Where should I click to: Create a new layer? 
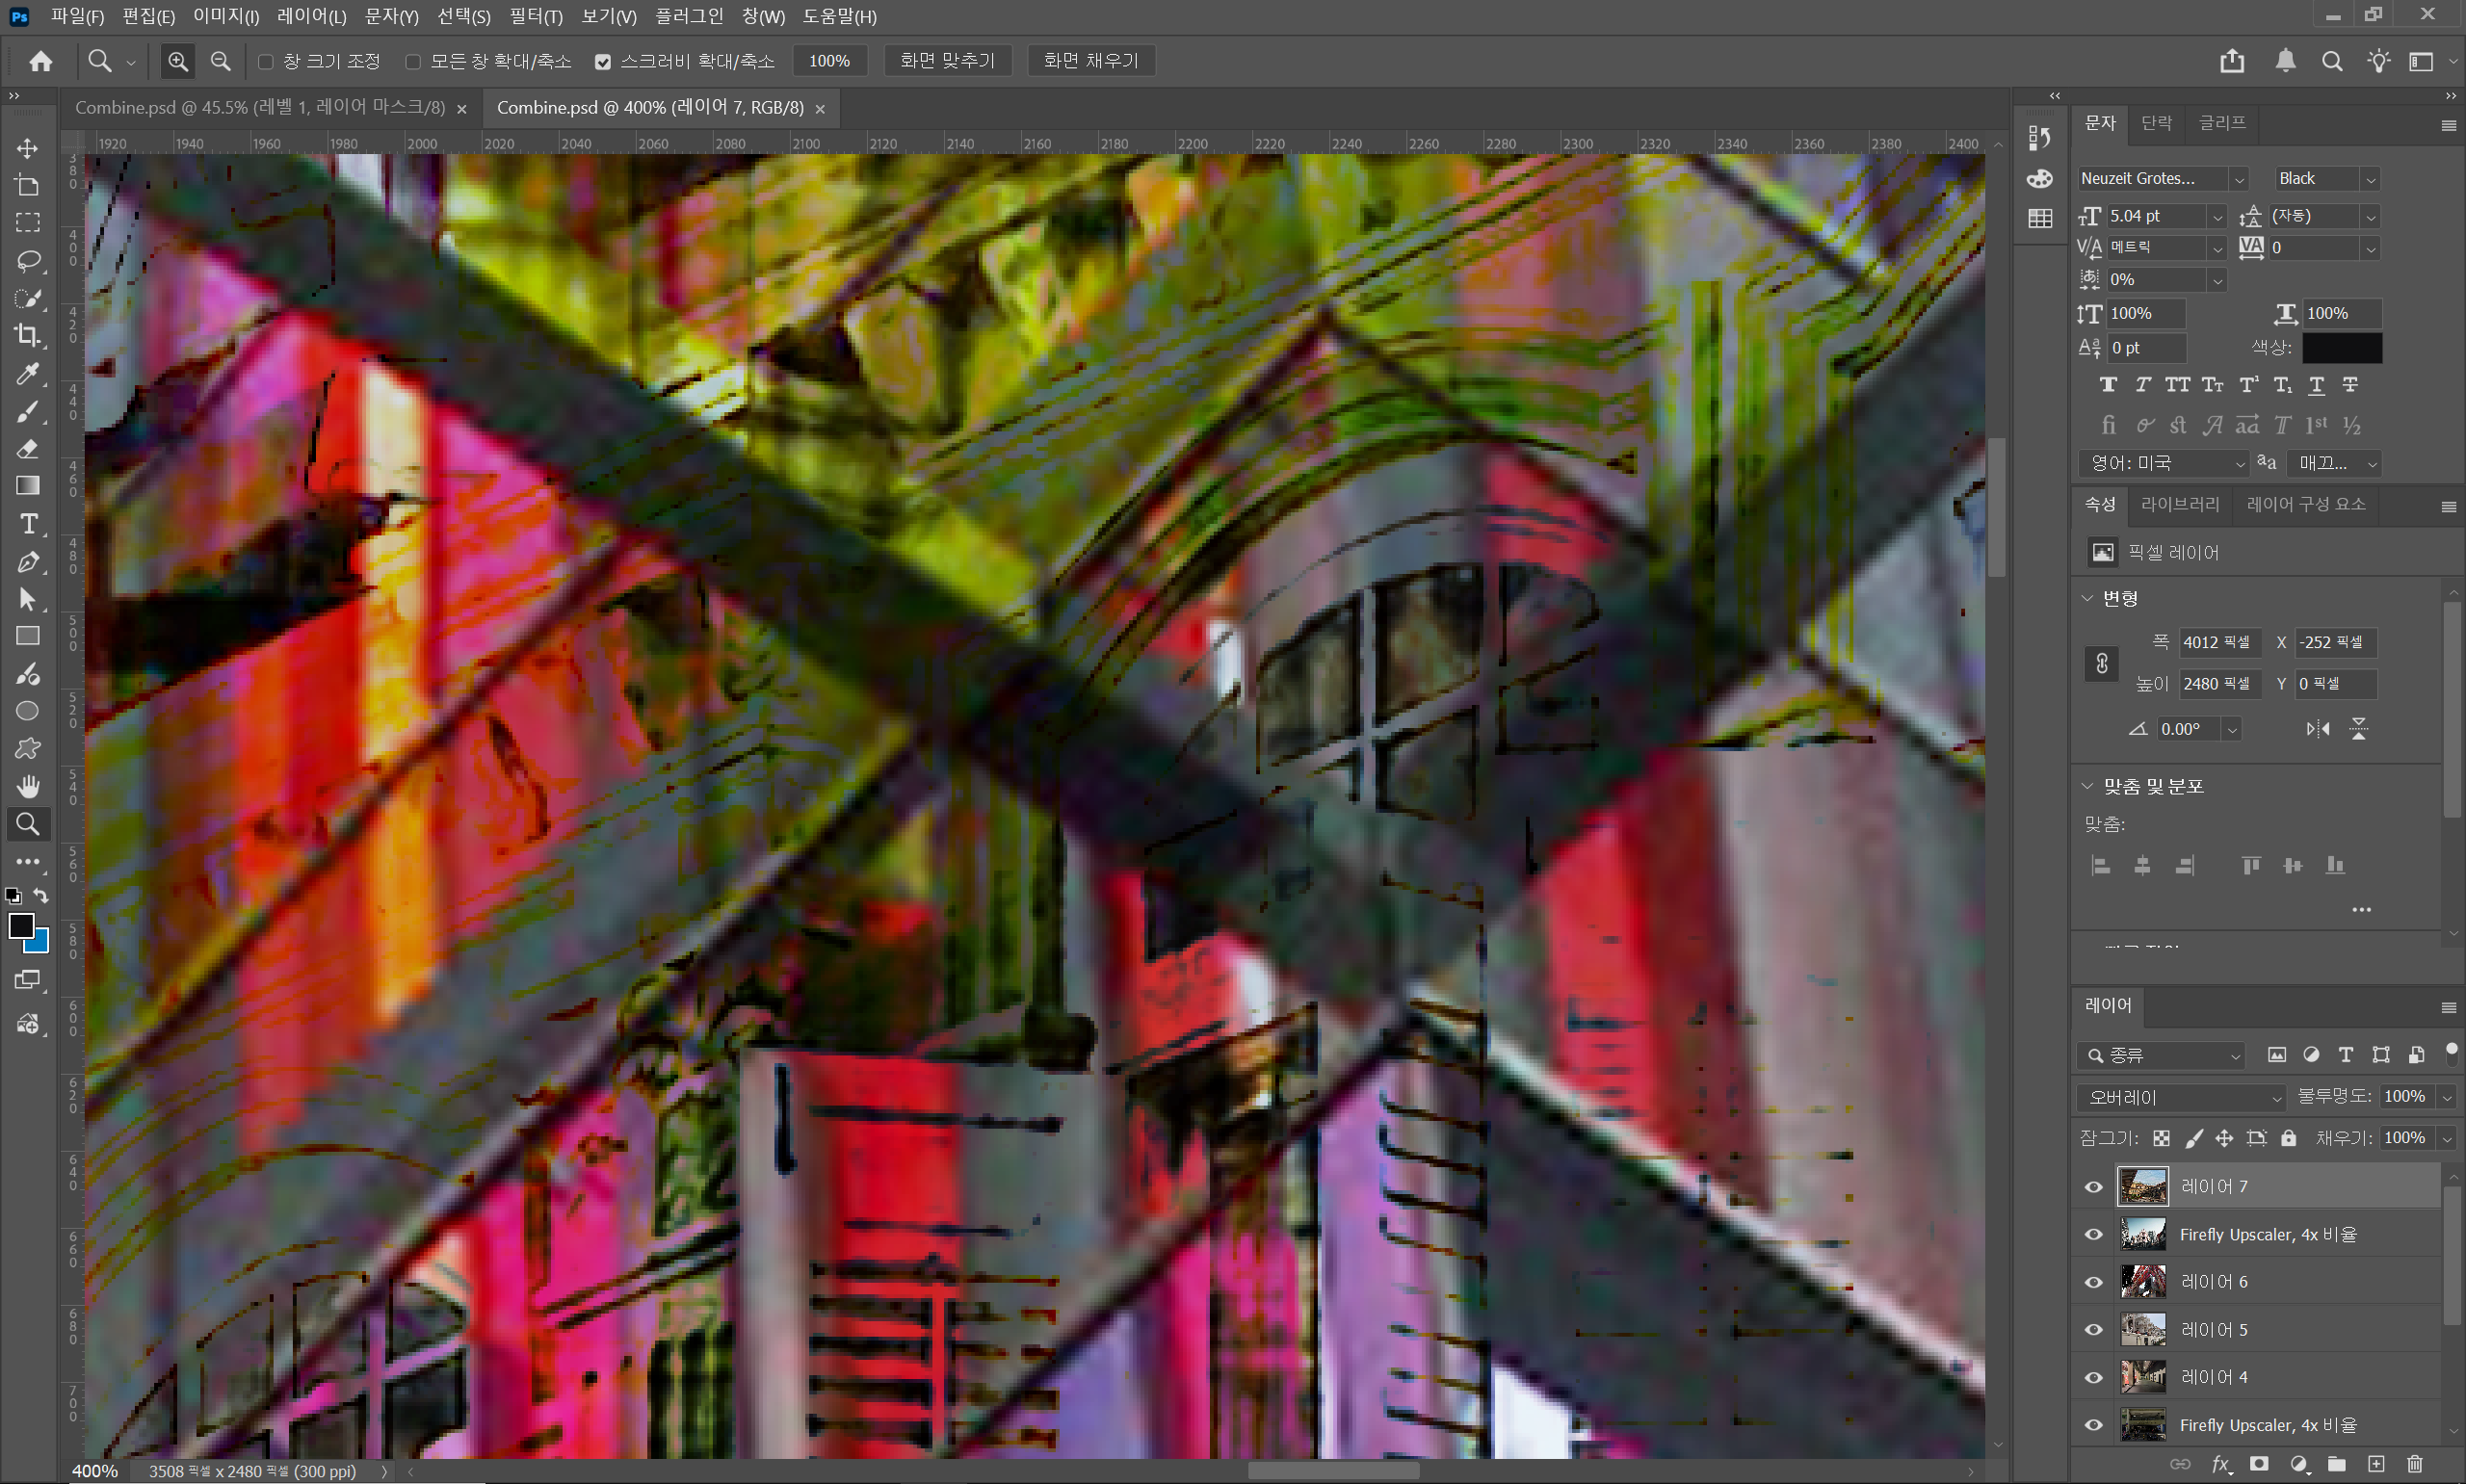(2377, 1463)
